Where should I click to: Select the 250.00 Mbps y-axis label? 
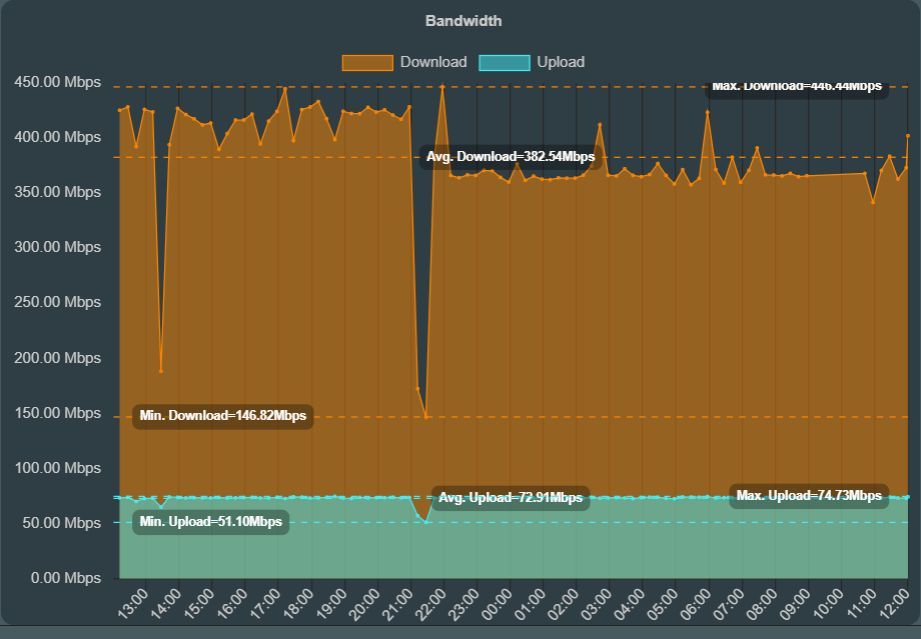pos(58,302)
